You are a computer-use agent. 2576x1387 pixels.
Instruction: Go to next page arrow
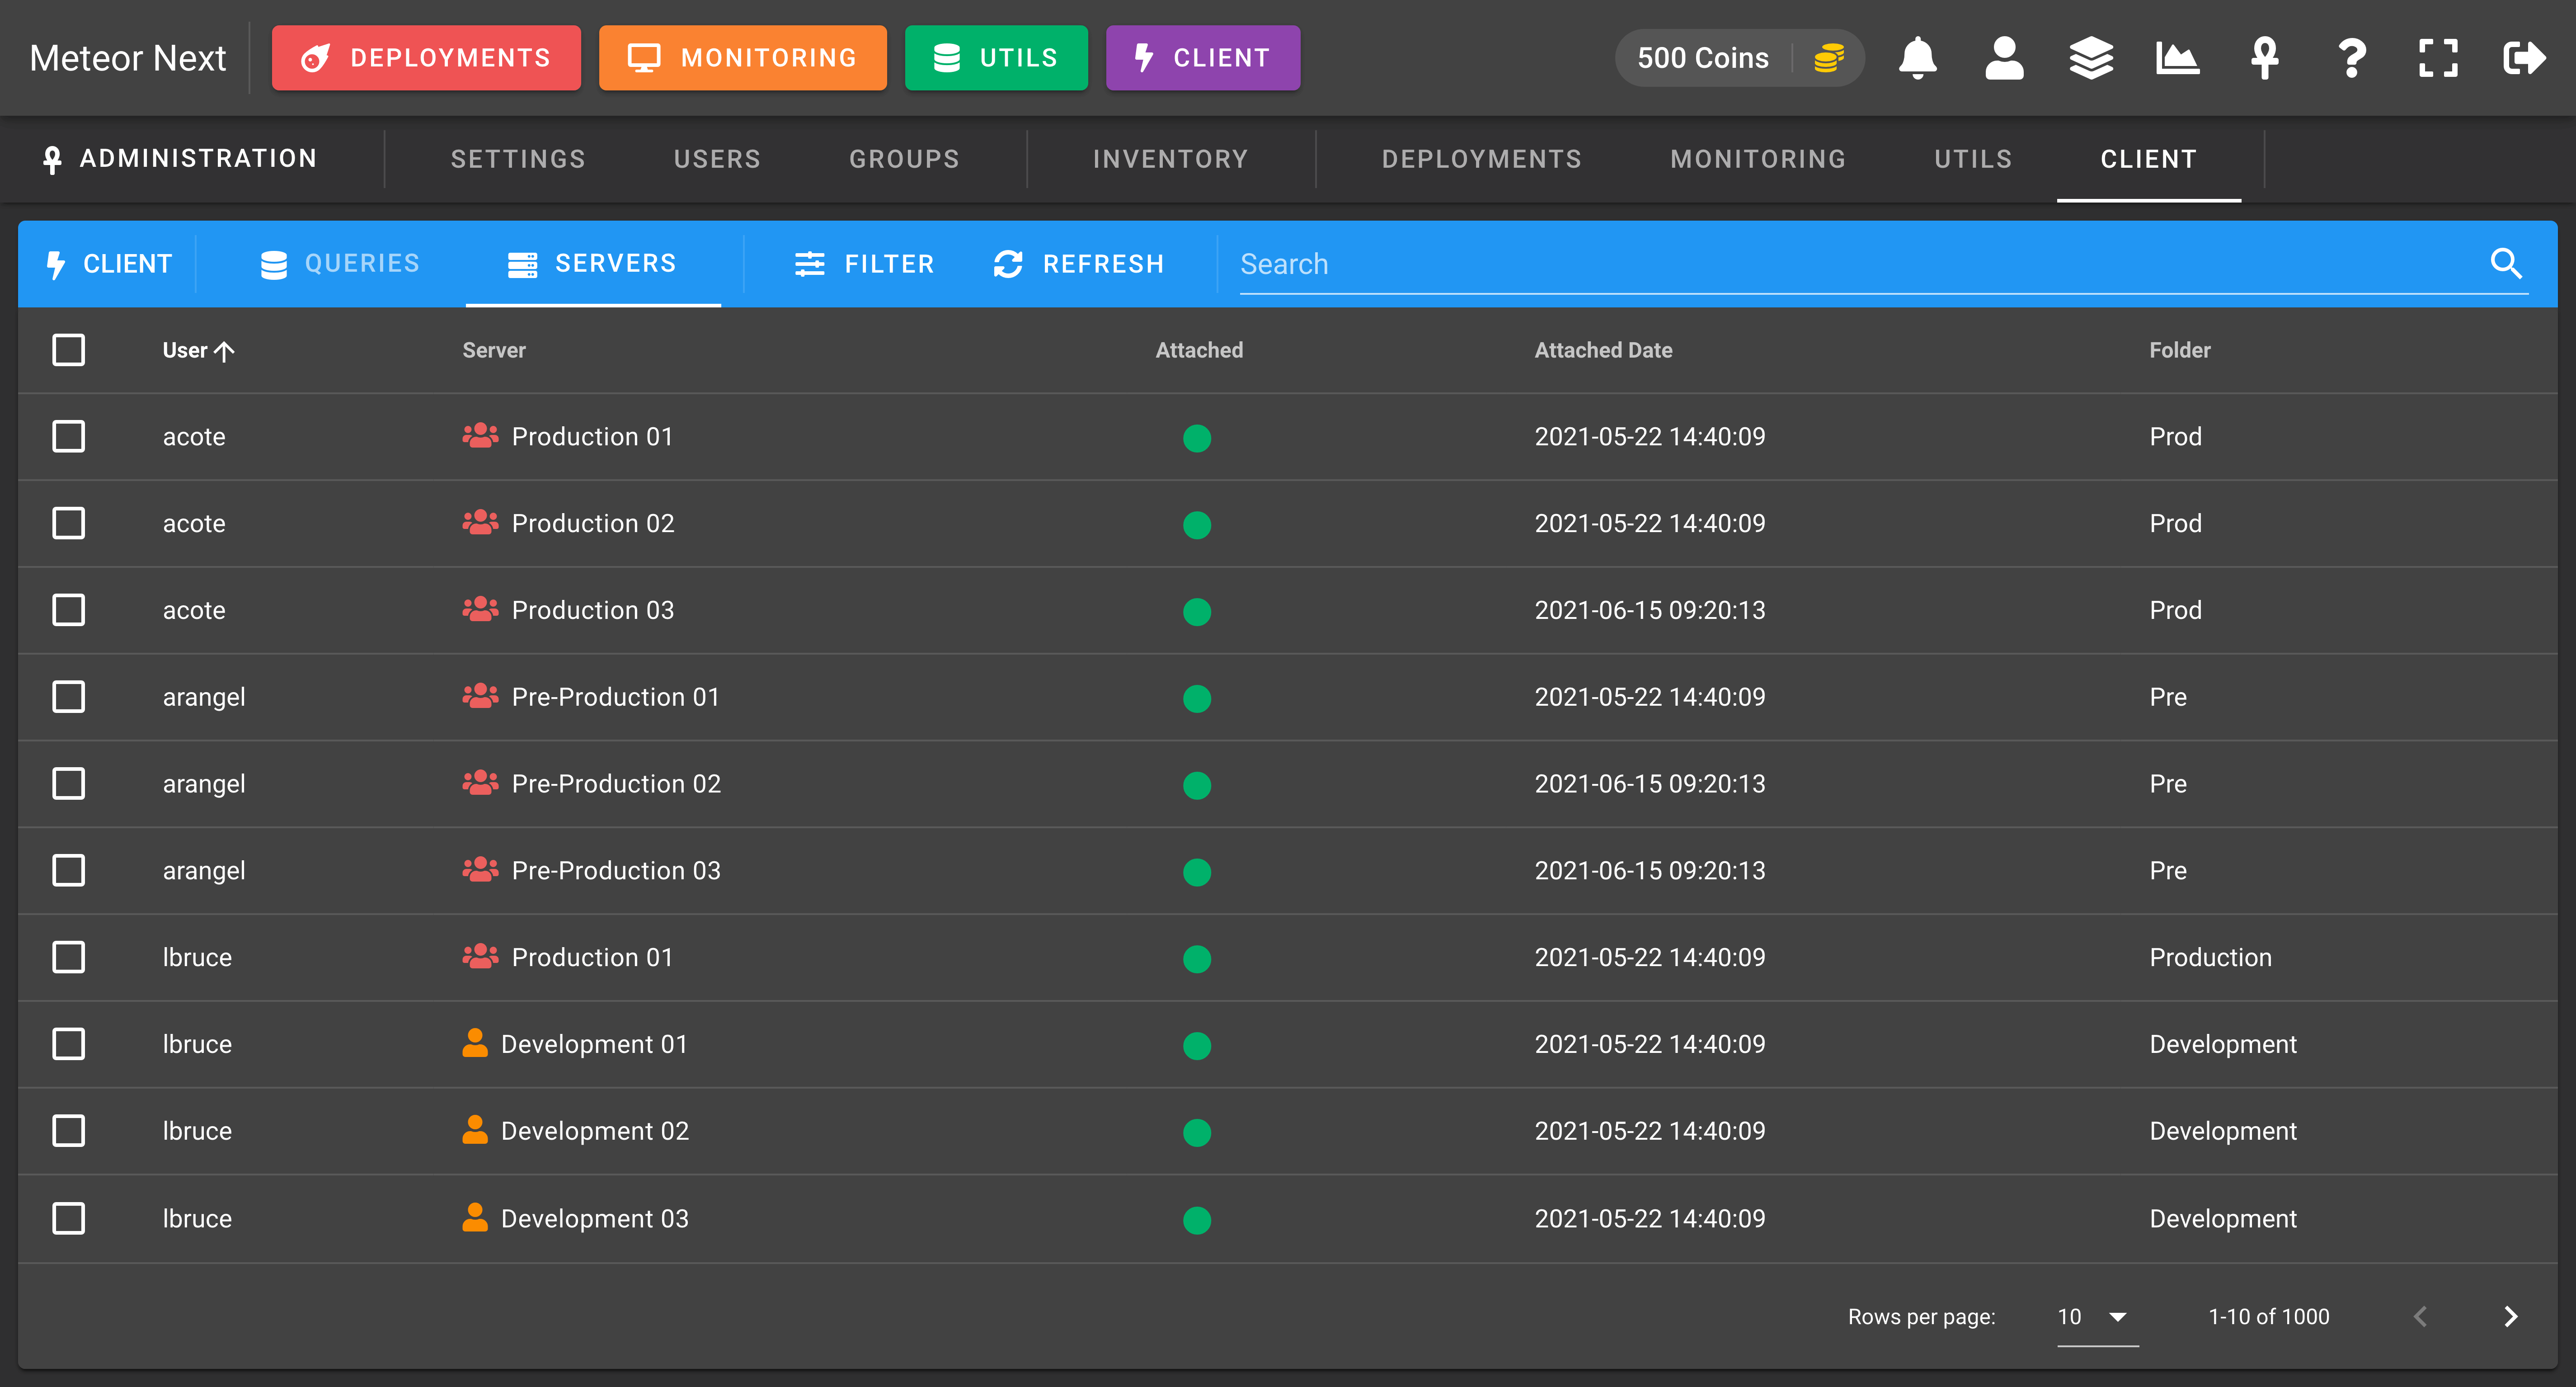coord(2510,1316)
